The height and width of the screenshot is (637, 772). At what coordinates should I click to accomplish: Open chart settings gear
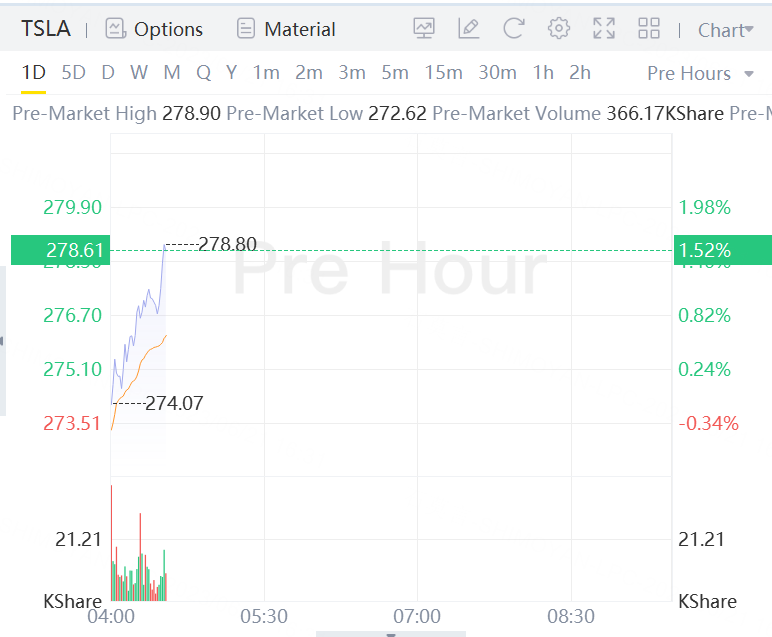coord(559,29)
